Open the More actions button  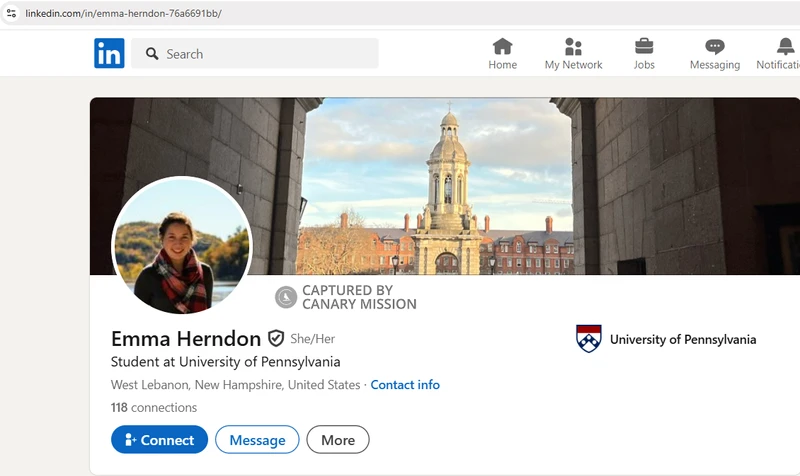click(x=338, y=440)
